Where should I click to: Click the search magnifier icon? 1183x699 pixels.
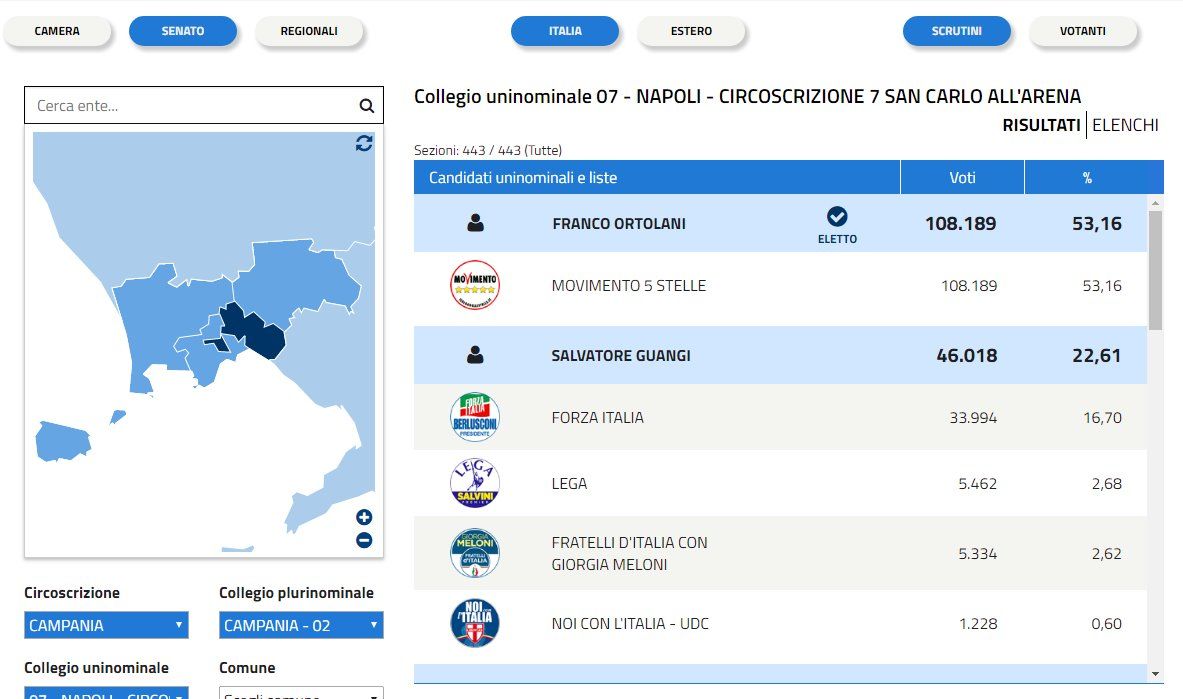[366, 106]
